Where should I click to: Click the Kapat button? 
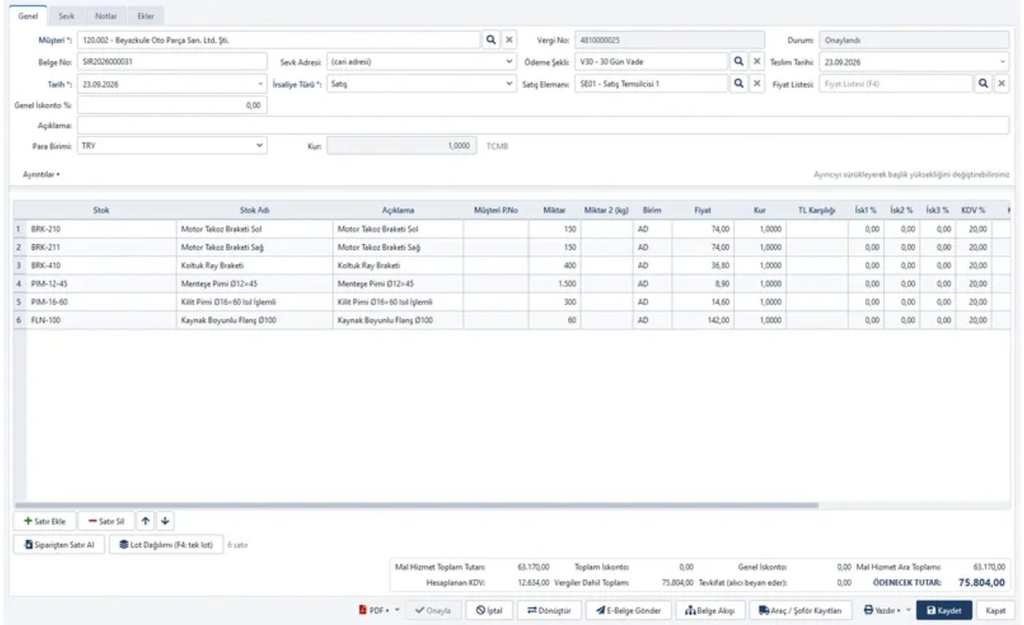pos(995,611)
